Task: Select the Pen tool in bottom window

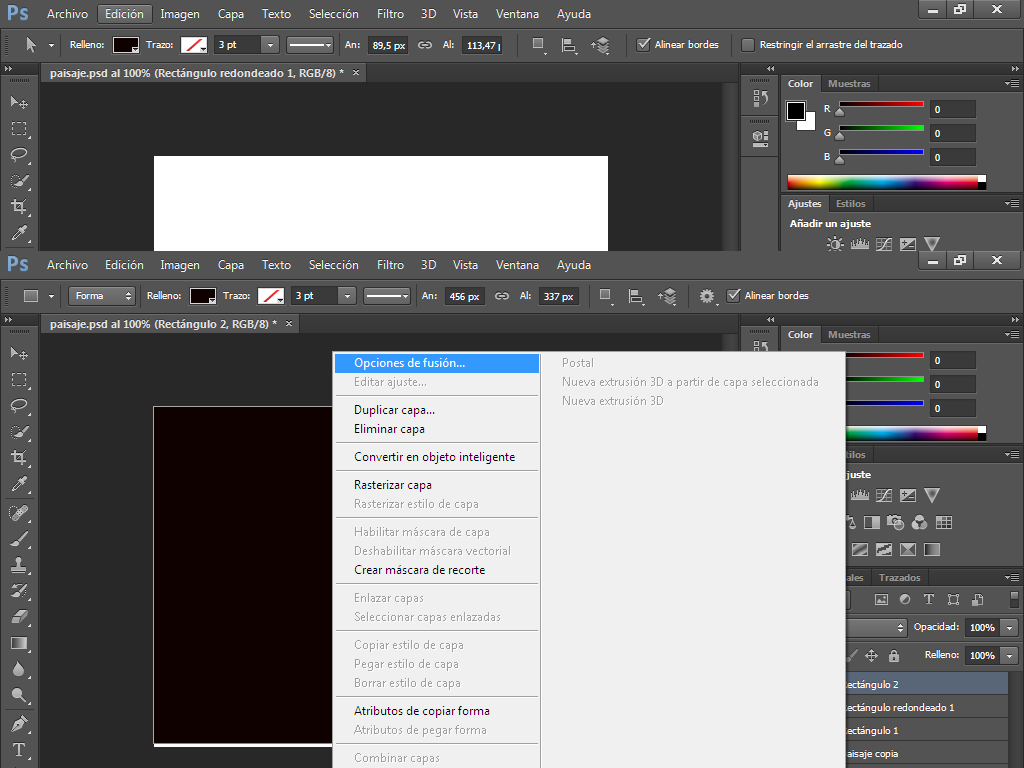Action: click(x=19, y=724)
